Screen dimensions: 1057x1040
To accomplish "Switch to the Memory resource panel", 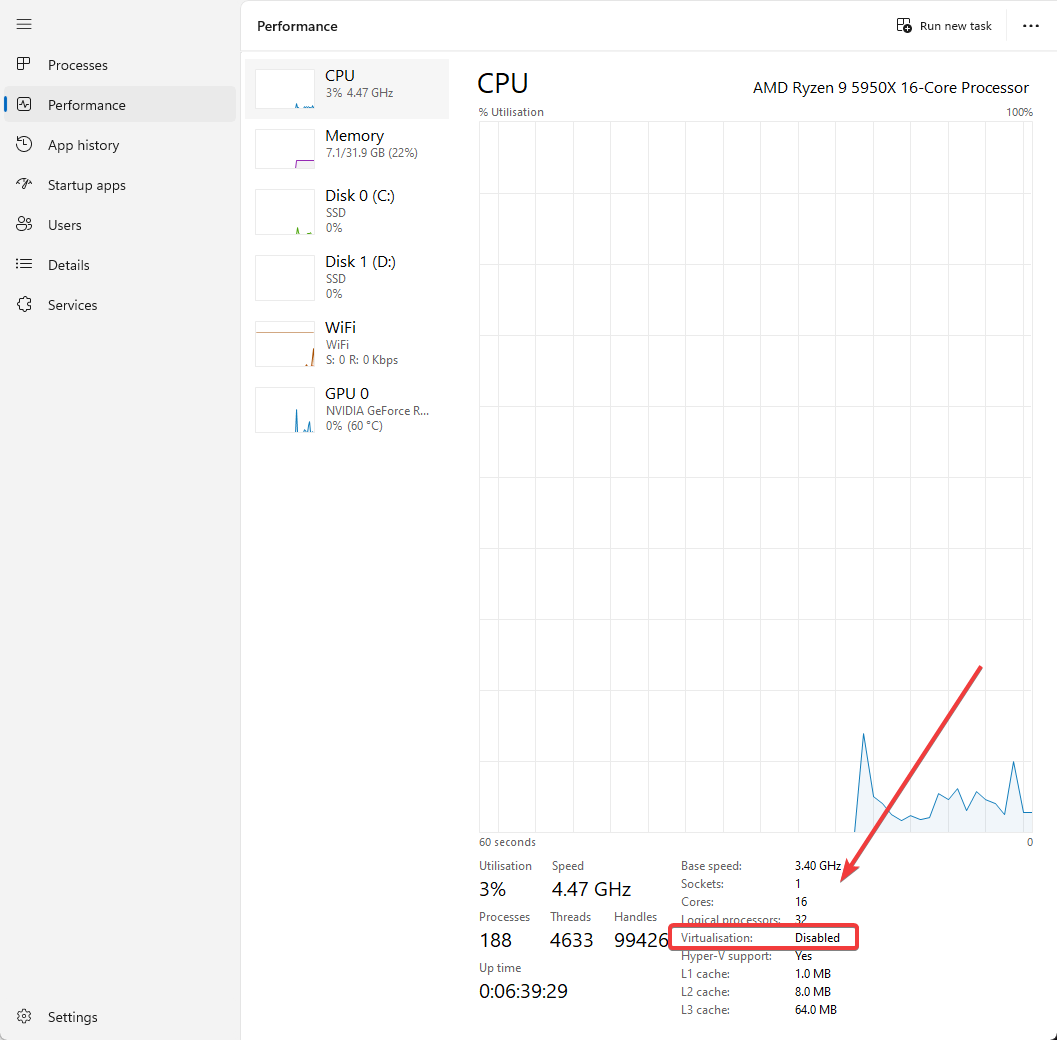I will 347,149.
